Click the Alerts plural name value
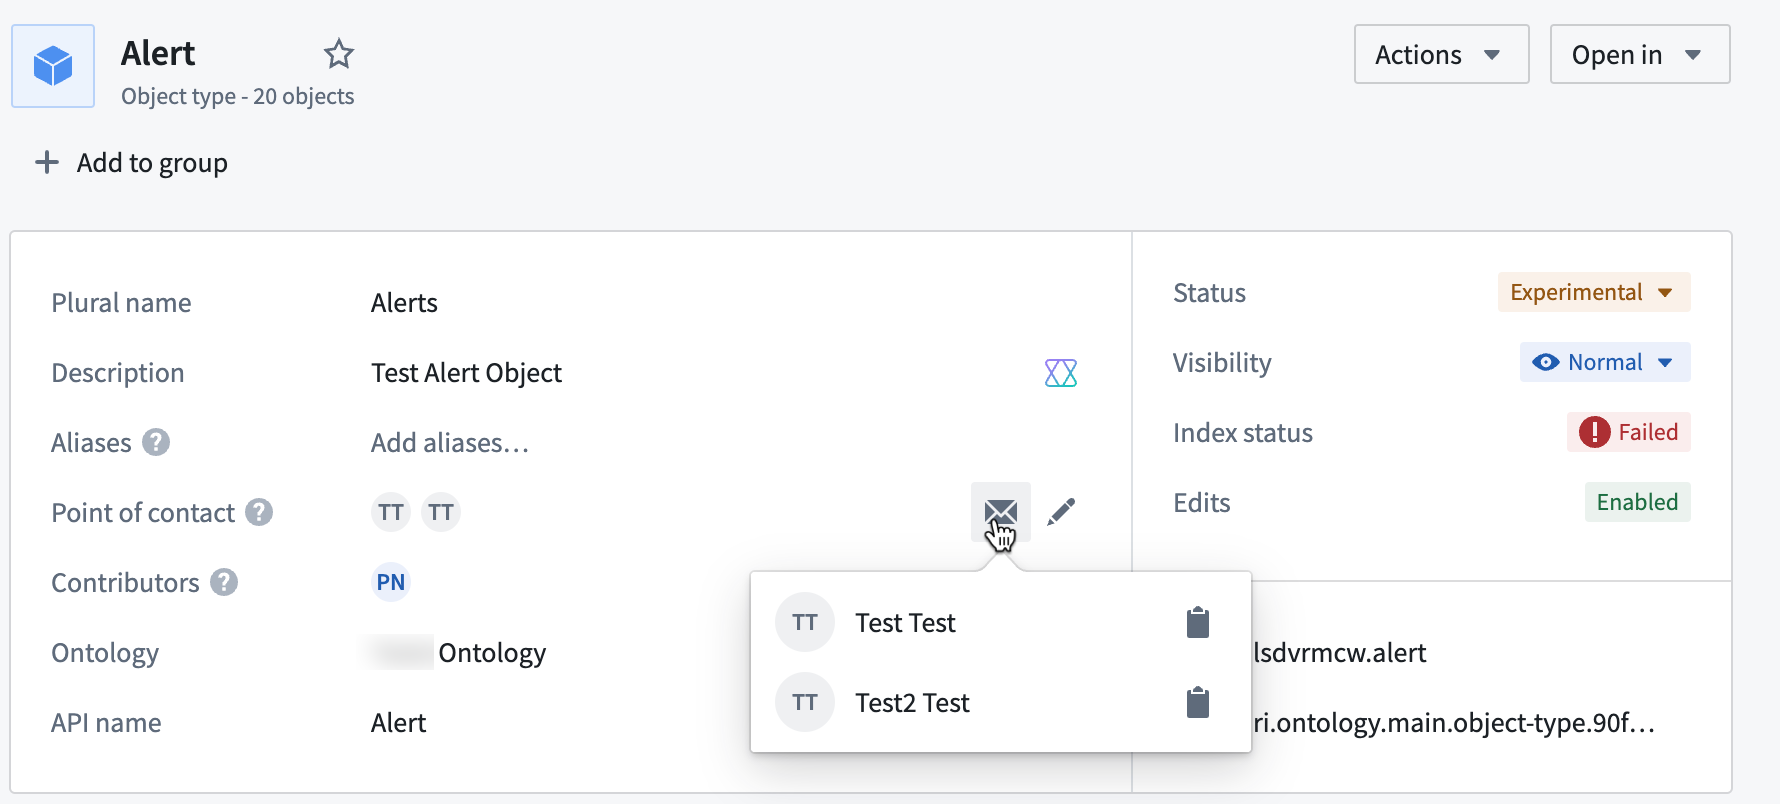 (x=404, y=302)
